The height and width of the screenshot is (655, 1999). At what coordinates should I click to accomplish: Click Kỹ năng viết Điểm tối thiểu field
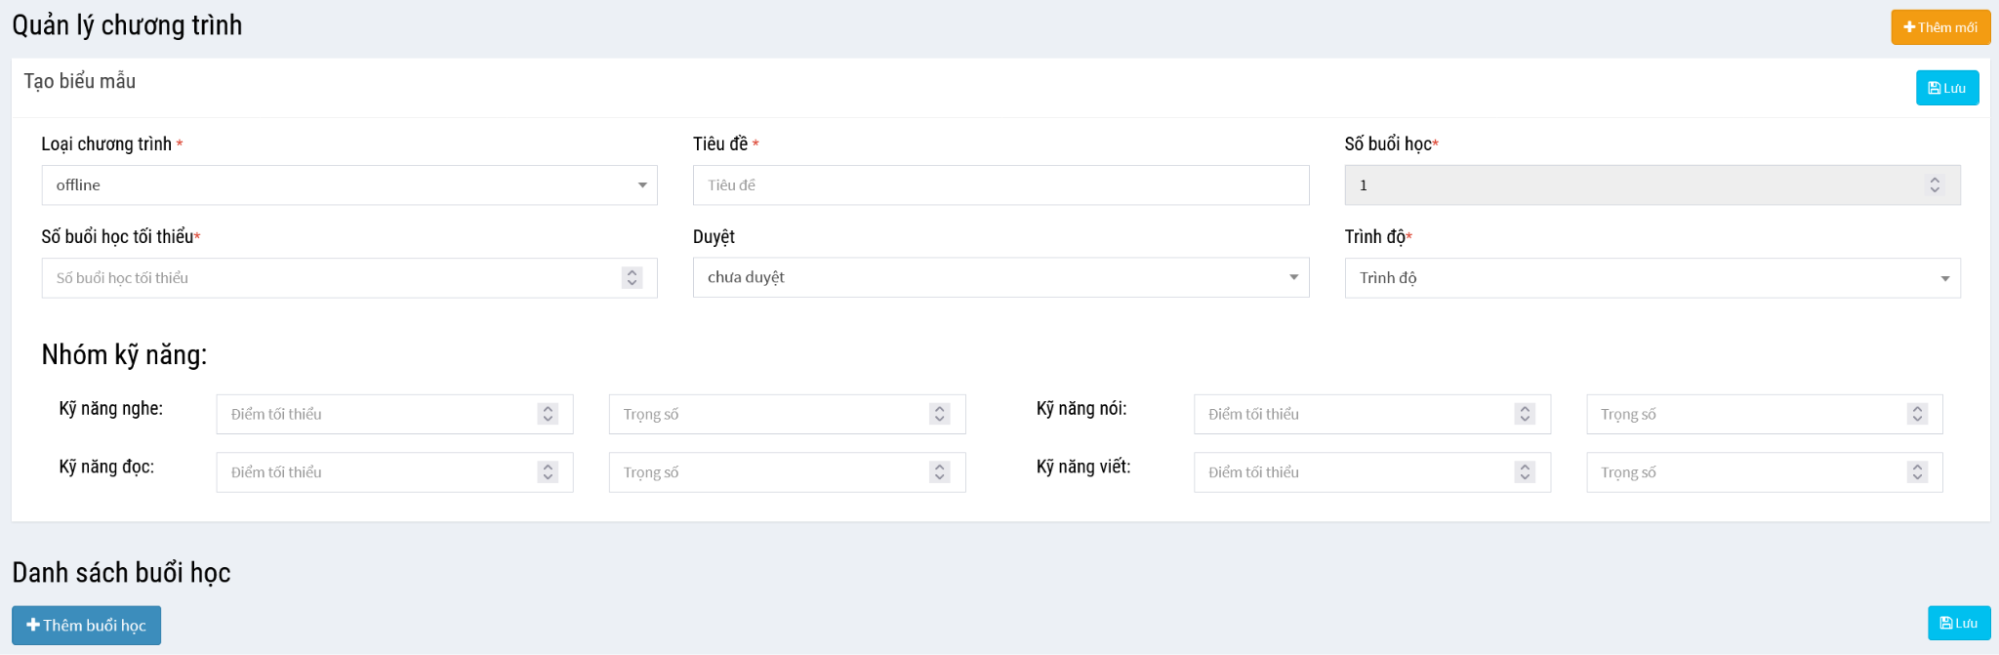1355,472
